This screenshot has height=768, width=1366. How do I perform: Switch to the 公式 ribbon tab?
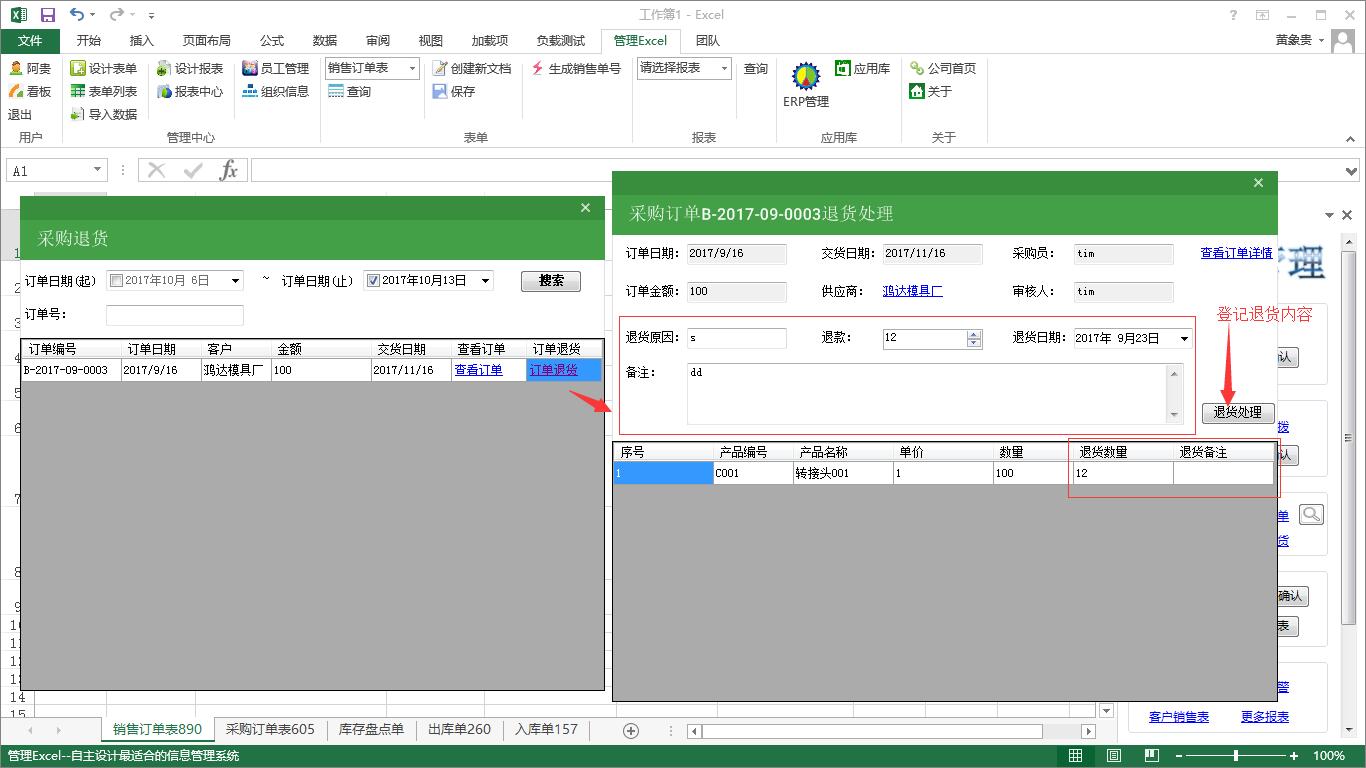click(272, 41)
